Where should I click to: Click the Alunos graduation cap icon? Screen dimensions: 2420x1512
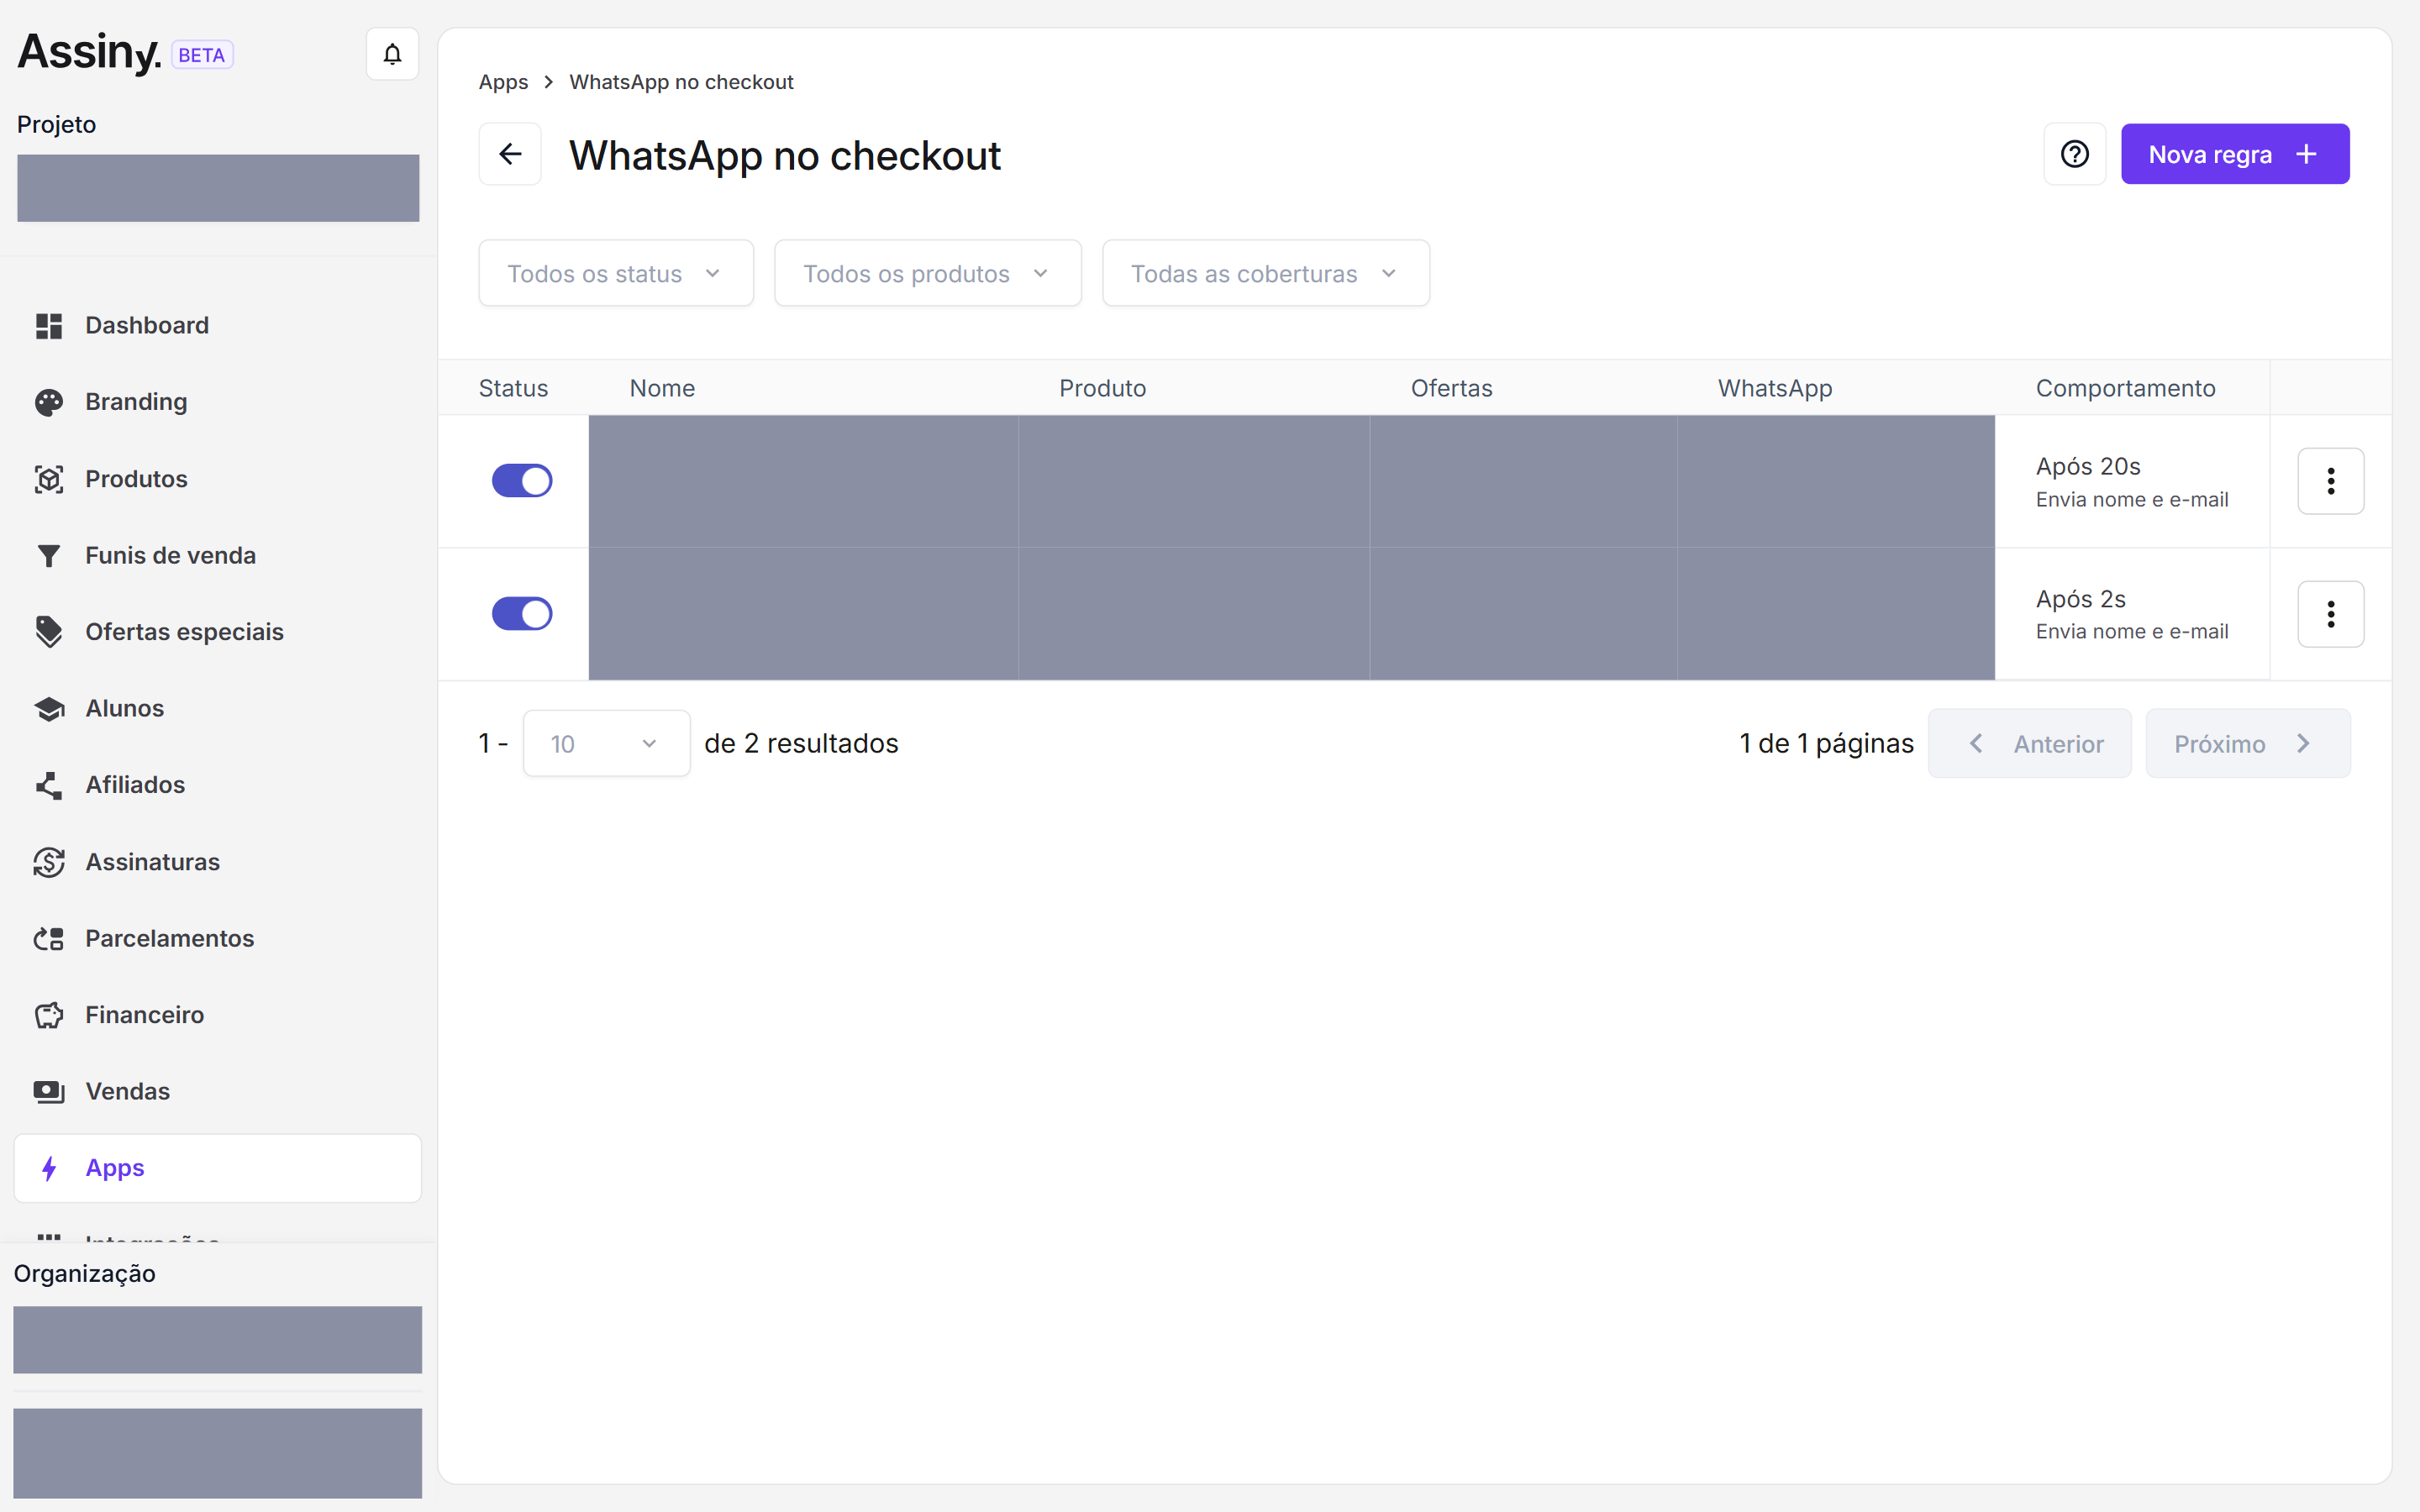pyautogui.click(x=48, y=708)
